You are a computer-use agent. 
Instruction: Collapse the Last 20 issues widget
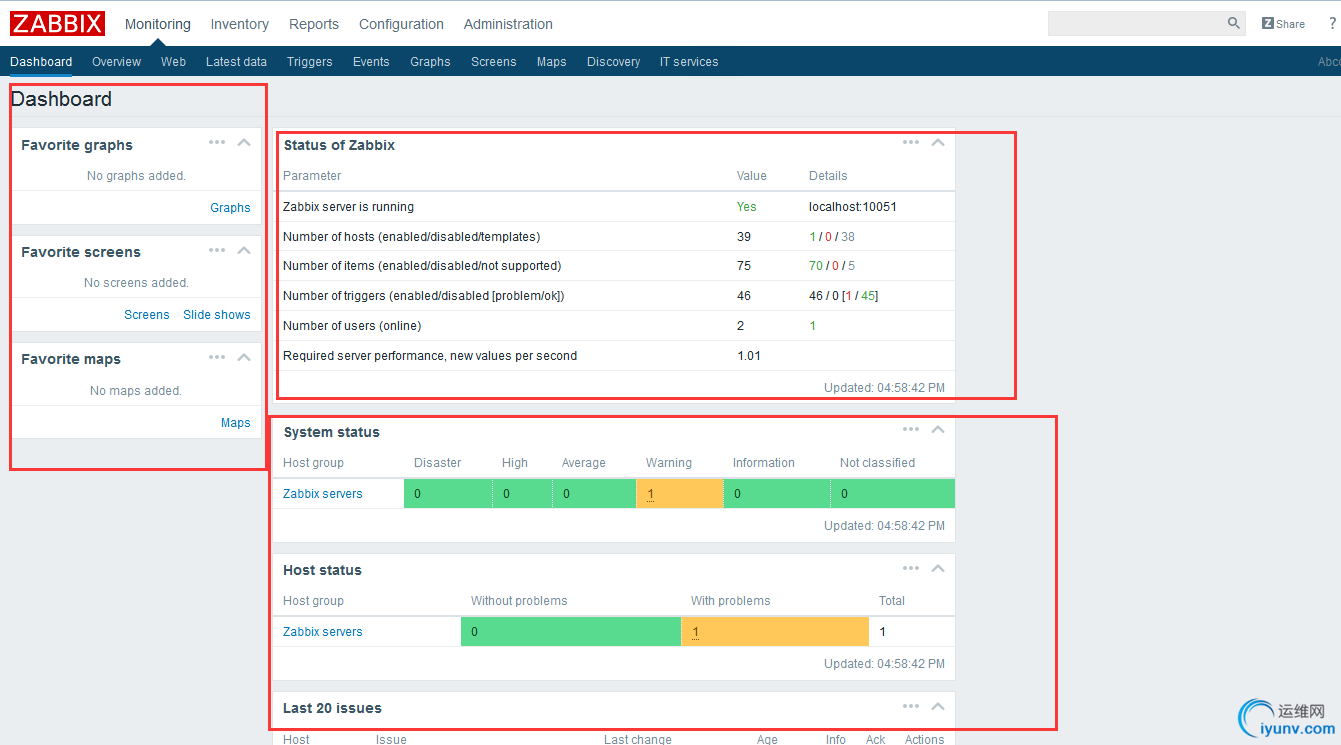[938, 706]
